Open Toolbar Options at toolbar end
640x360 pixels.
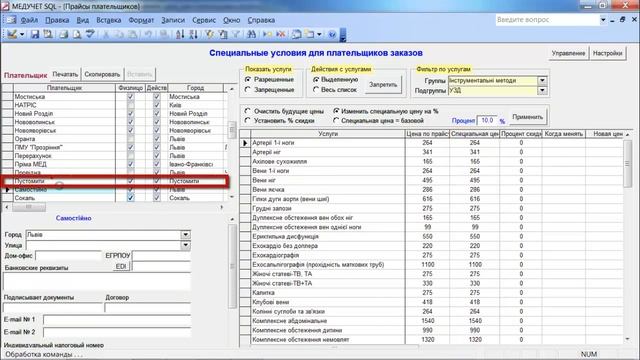[x=343, y=35]
